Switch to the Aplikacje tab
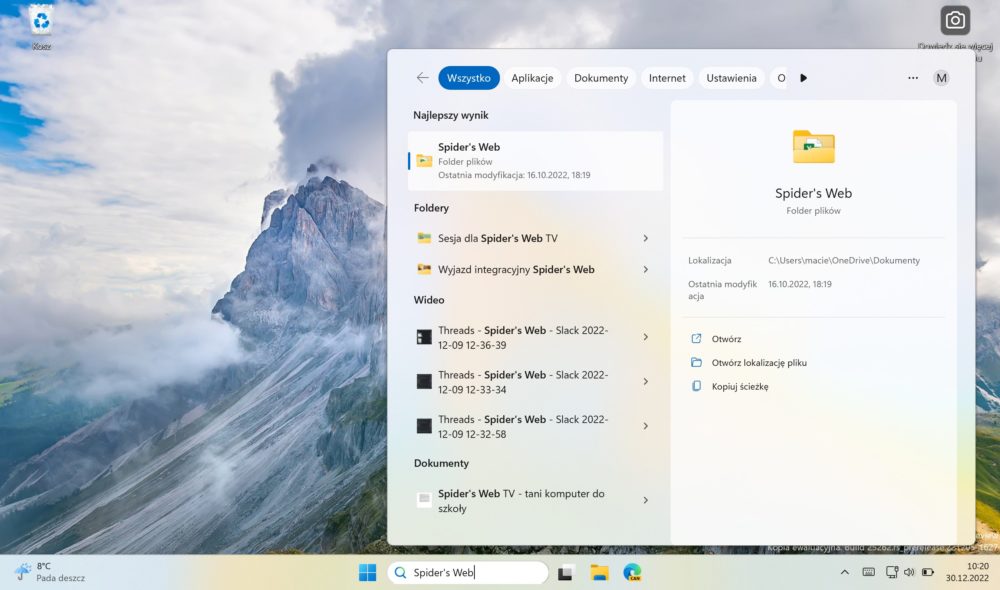This screenshot has width=1000, height=590. pos(532,78)
